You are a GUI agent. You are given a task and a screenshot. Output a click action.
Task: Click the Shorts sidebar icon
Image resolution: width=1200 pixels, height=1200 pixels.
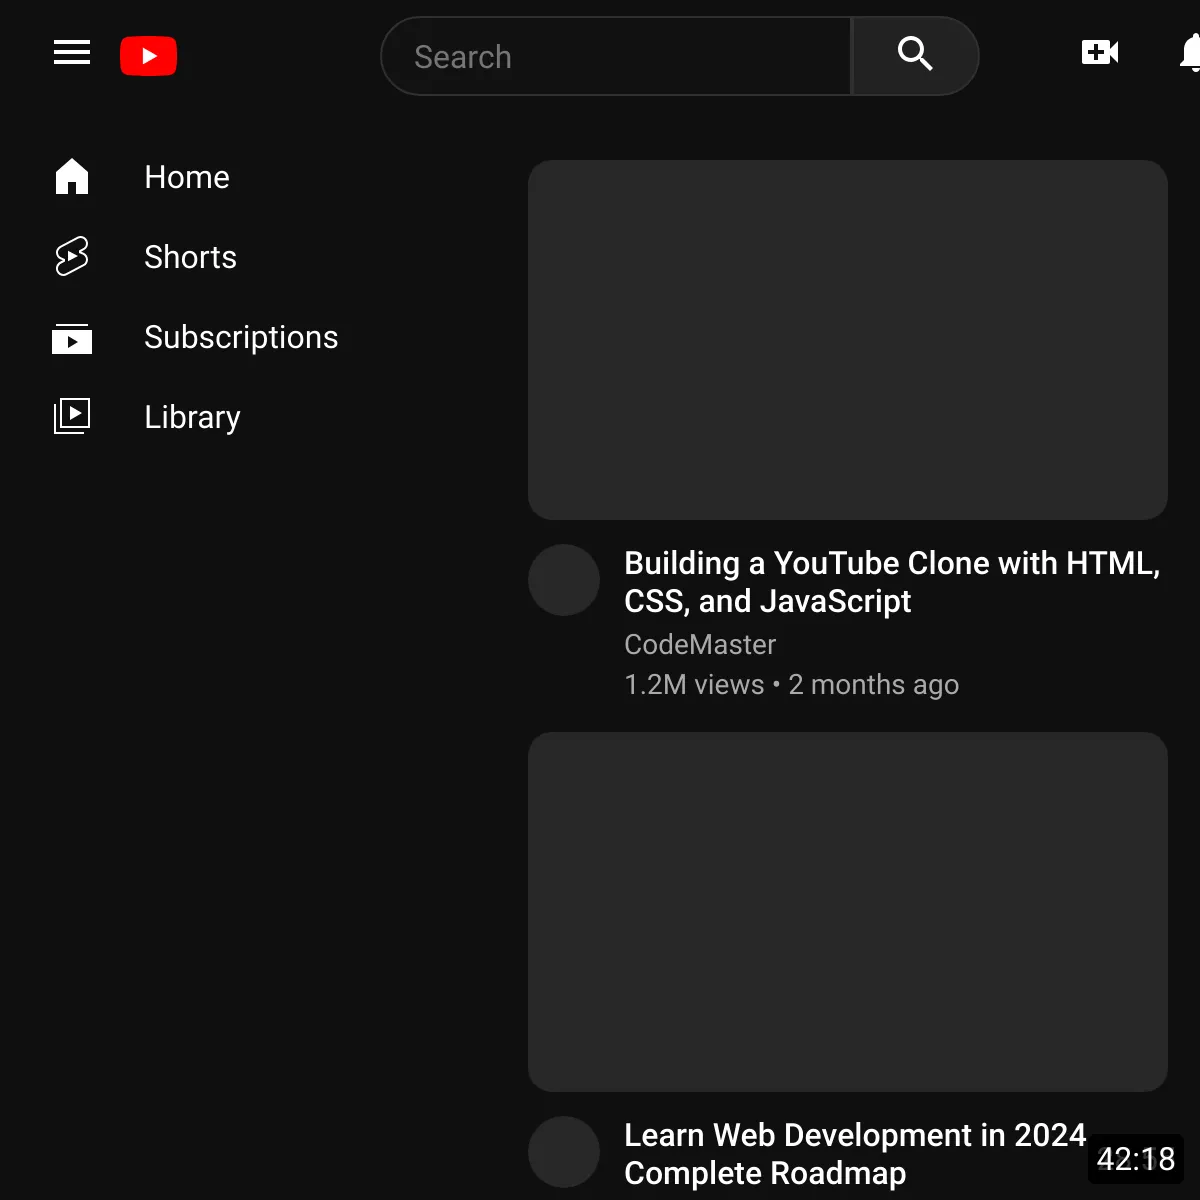[72, 257]
